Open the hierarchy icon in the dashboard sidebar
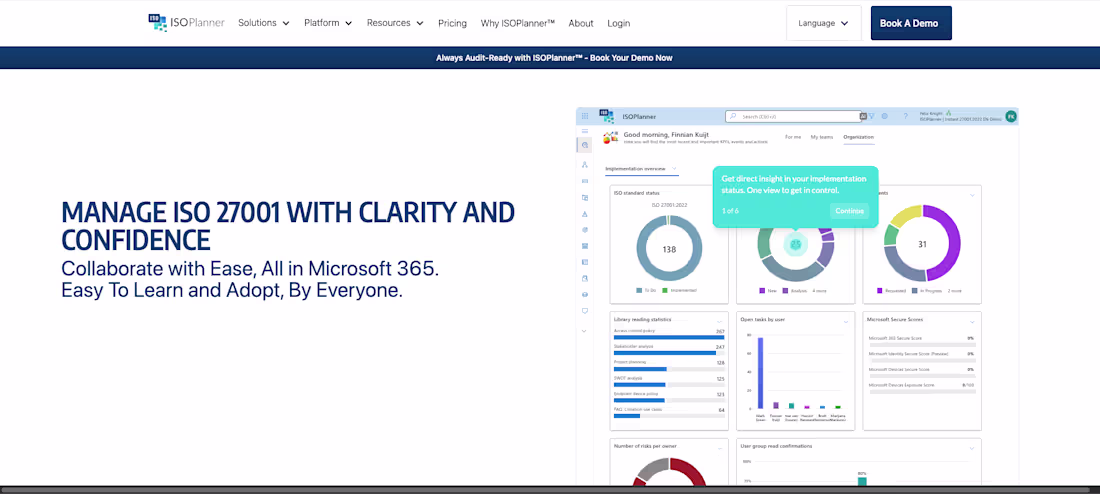Viewport: 1100px width, 494px height. (x=584, y=164)
